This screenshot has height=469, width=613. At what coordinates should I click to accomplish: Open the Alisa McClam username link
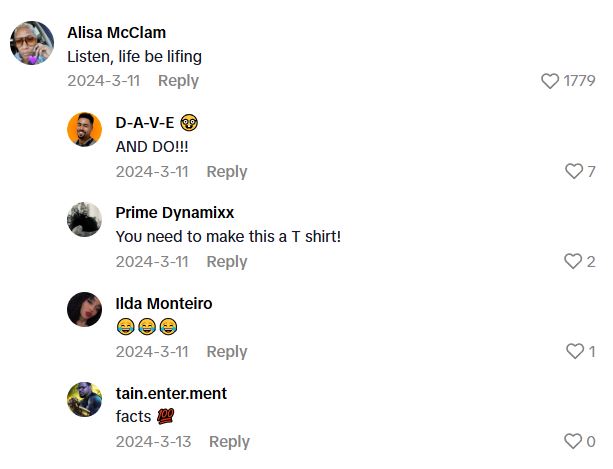click(117, 32)
